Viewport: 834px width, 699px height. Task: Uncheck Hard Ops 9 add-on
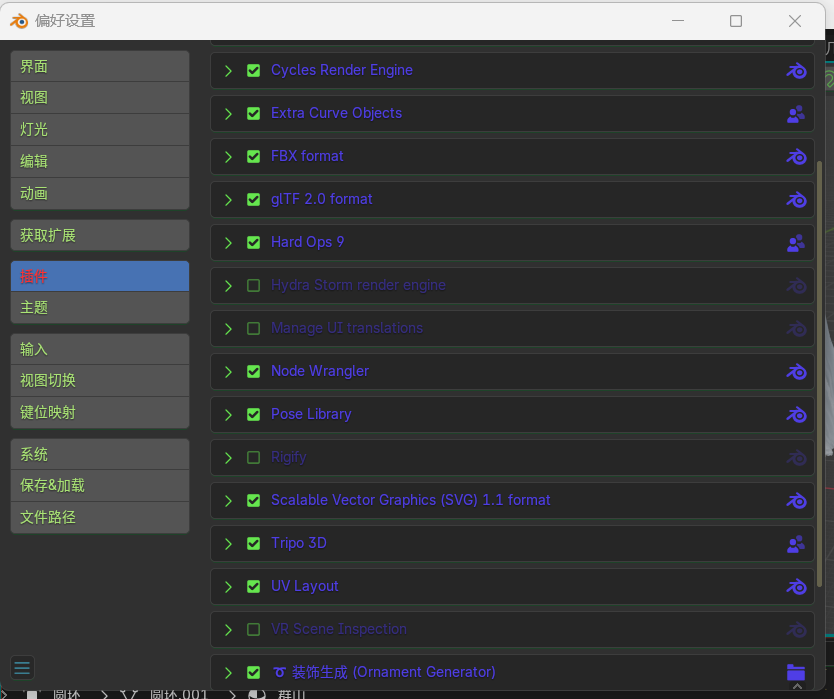pos(254,243)
